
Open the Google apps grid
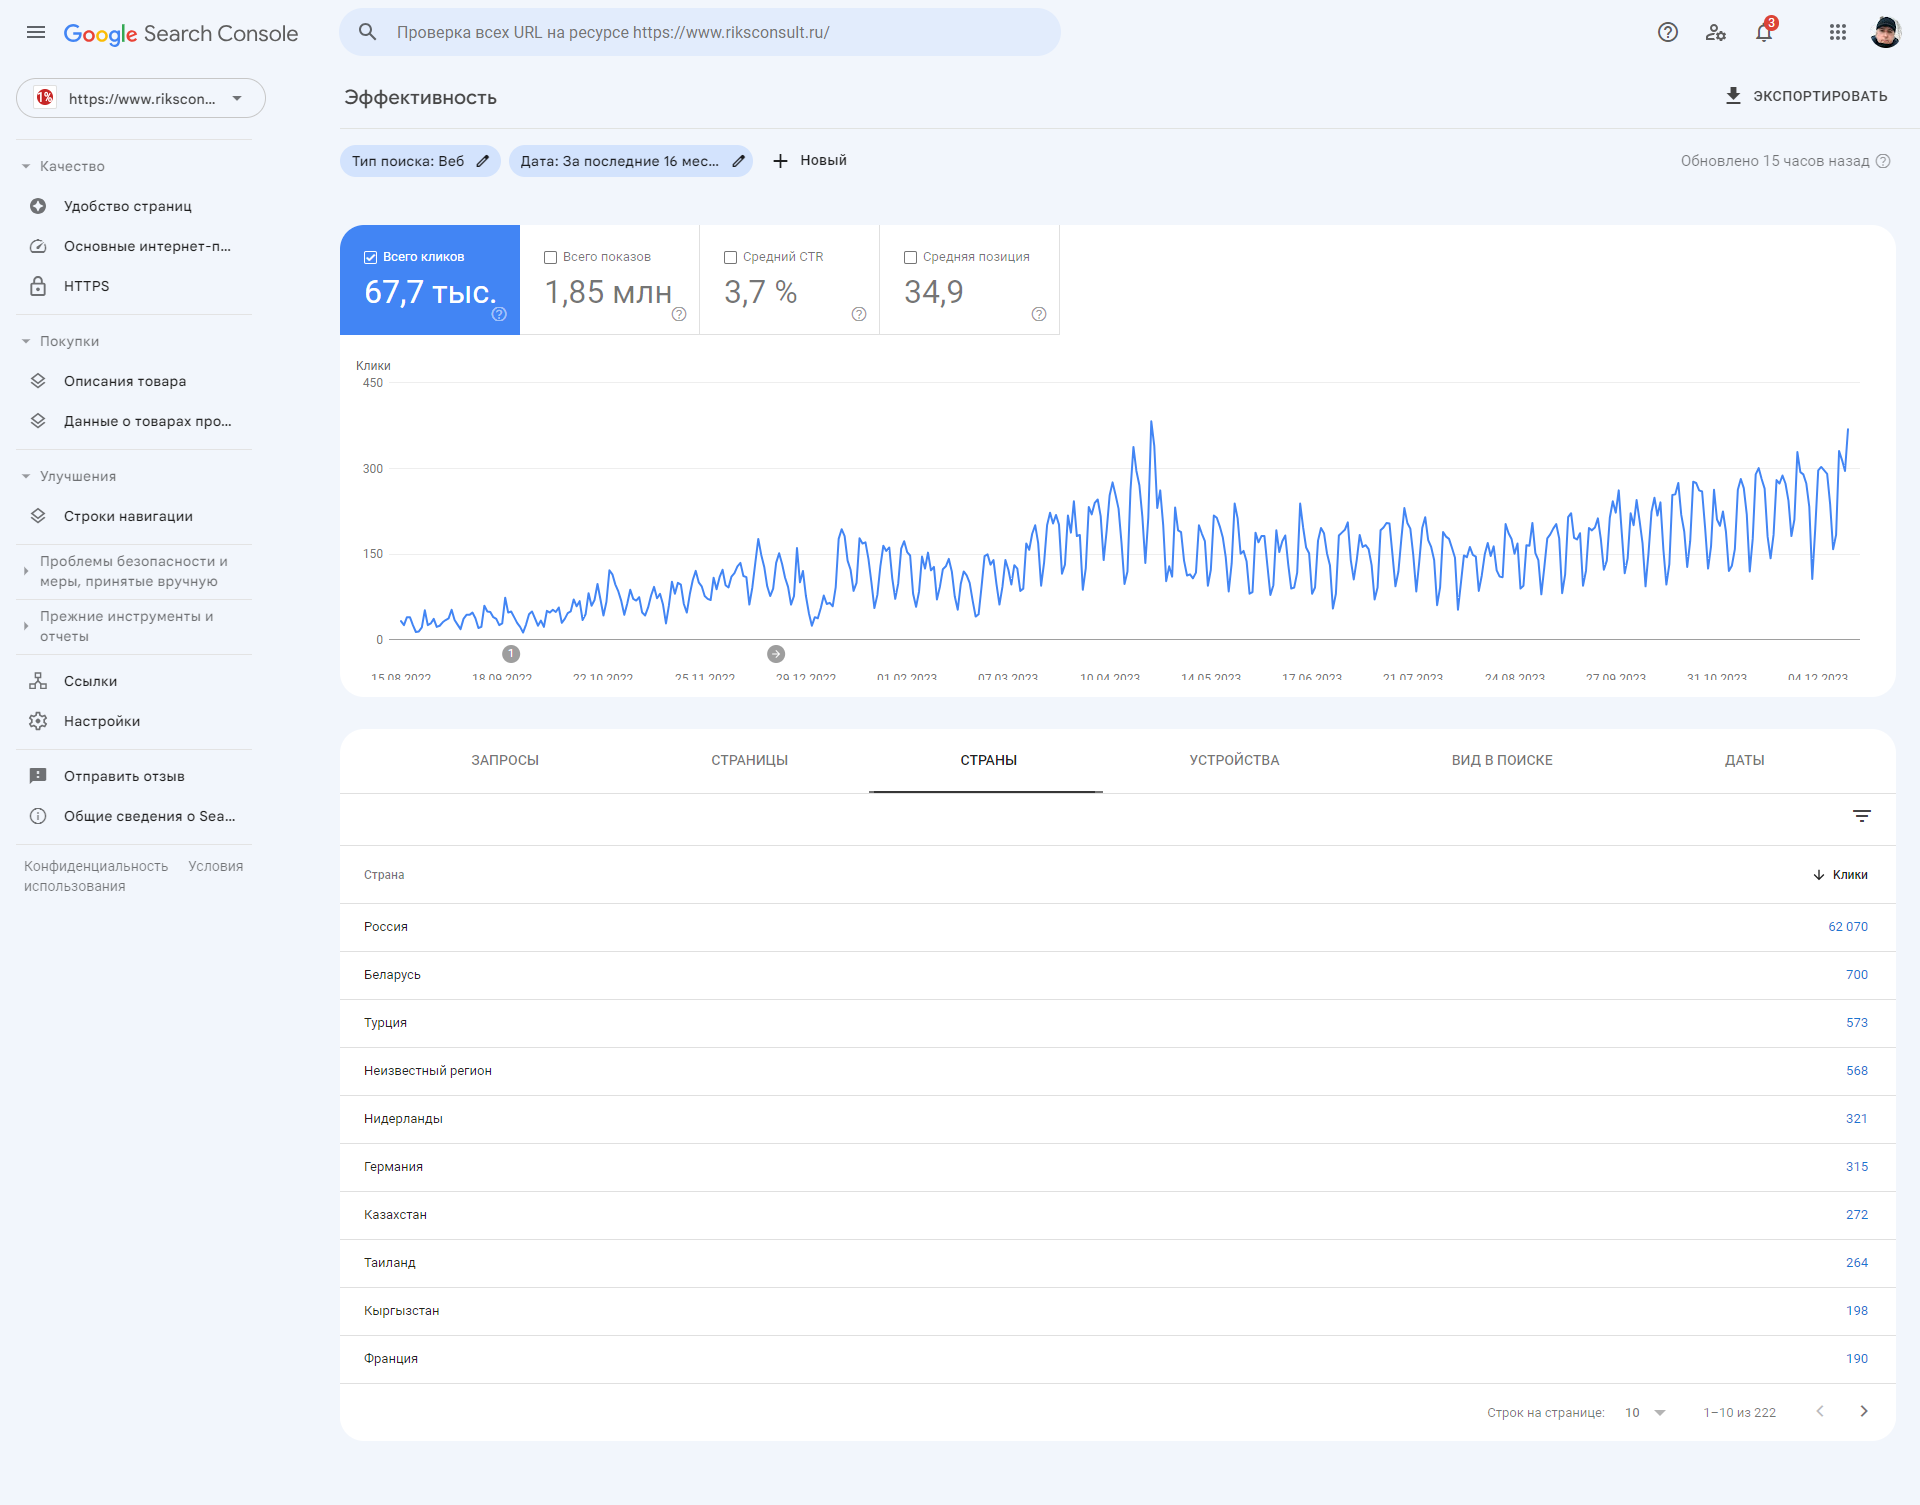click(1837, 32)
